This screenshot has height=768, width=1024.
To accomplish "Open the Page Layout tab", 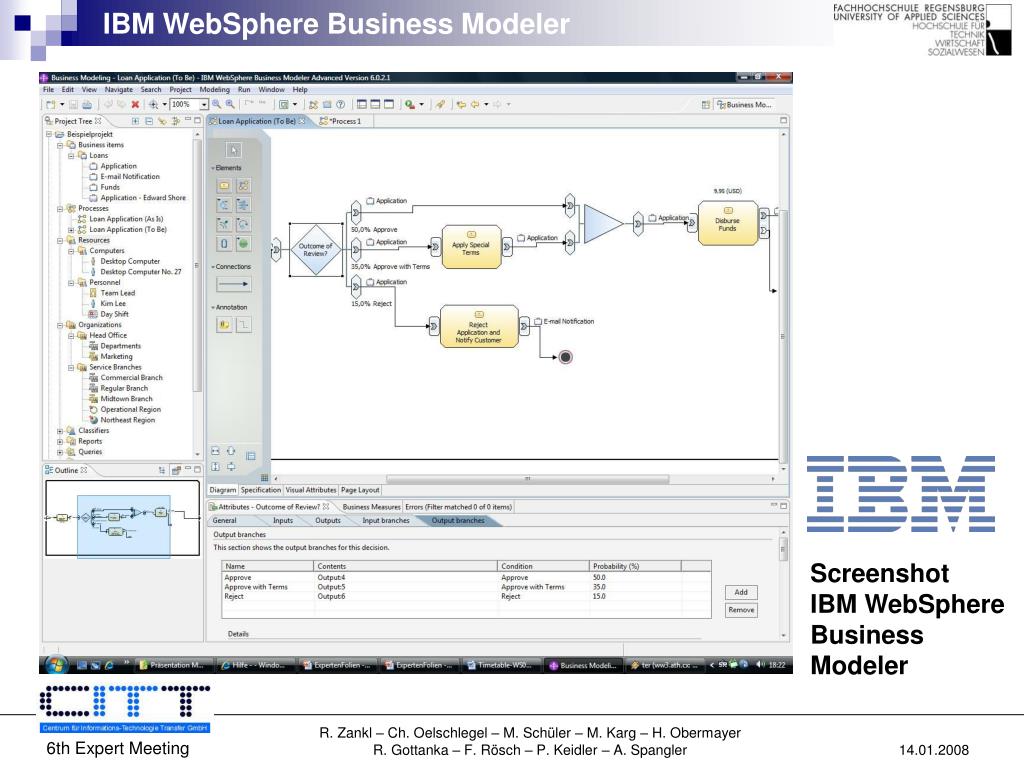I will point(360,490).
